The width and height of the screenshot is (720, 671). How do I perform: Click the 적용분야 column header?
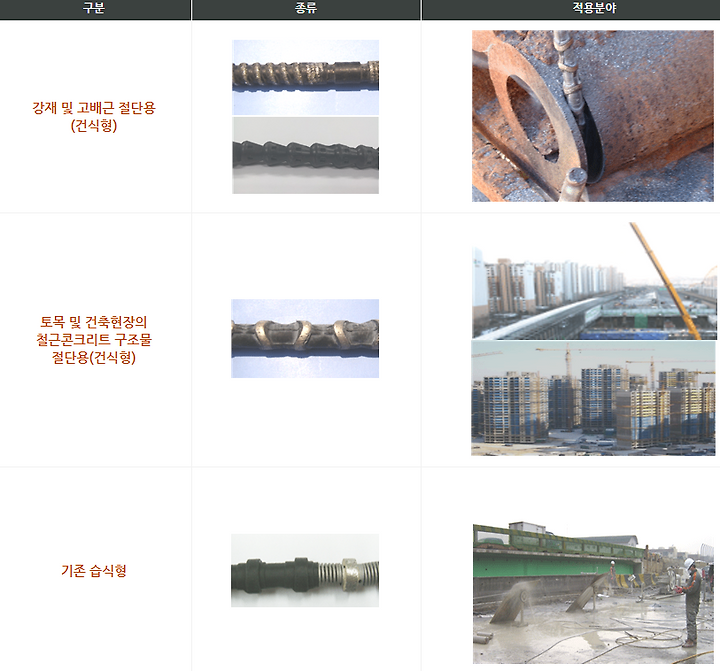coord(594,9)
